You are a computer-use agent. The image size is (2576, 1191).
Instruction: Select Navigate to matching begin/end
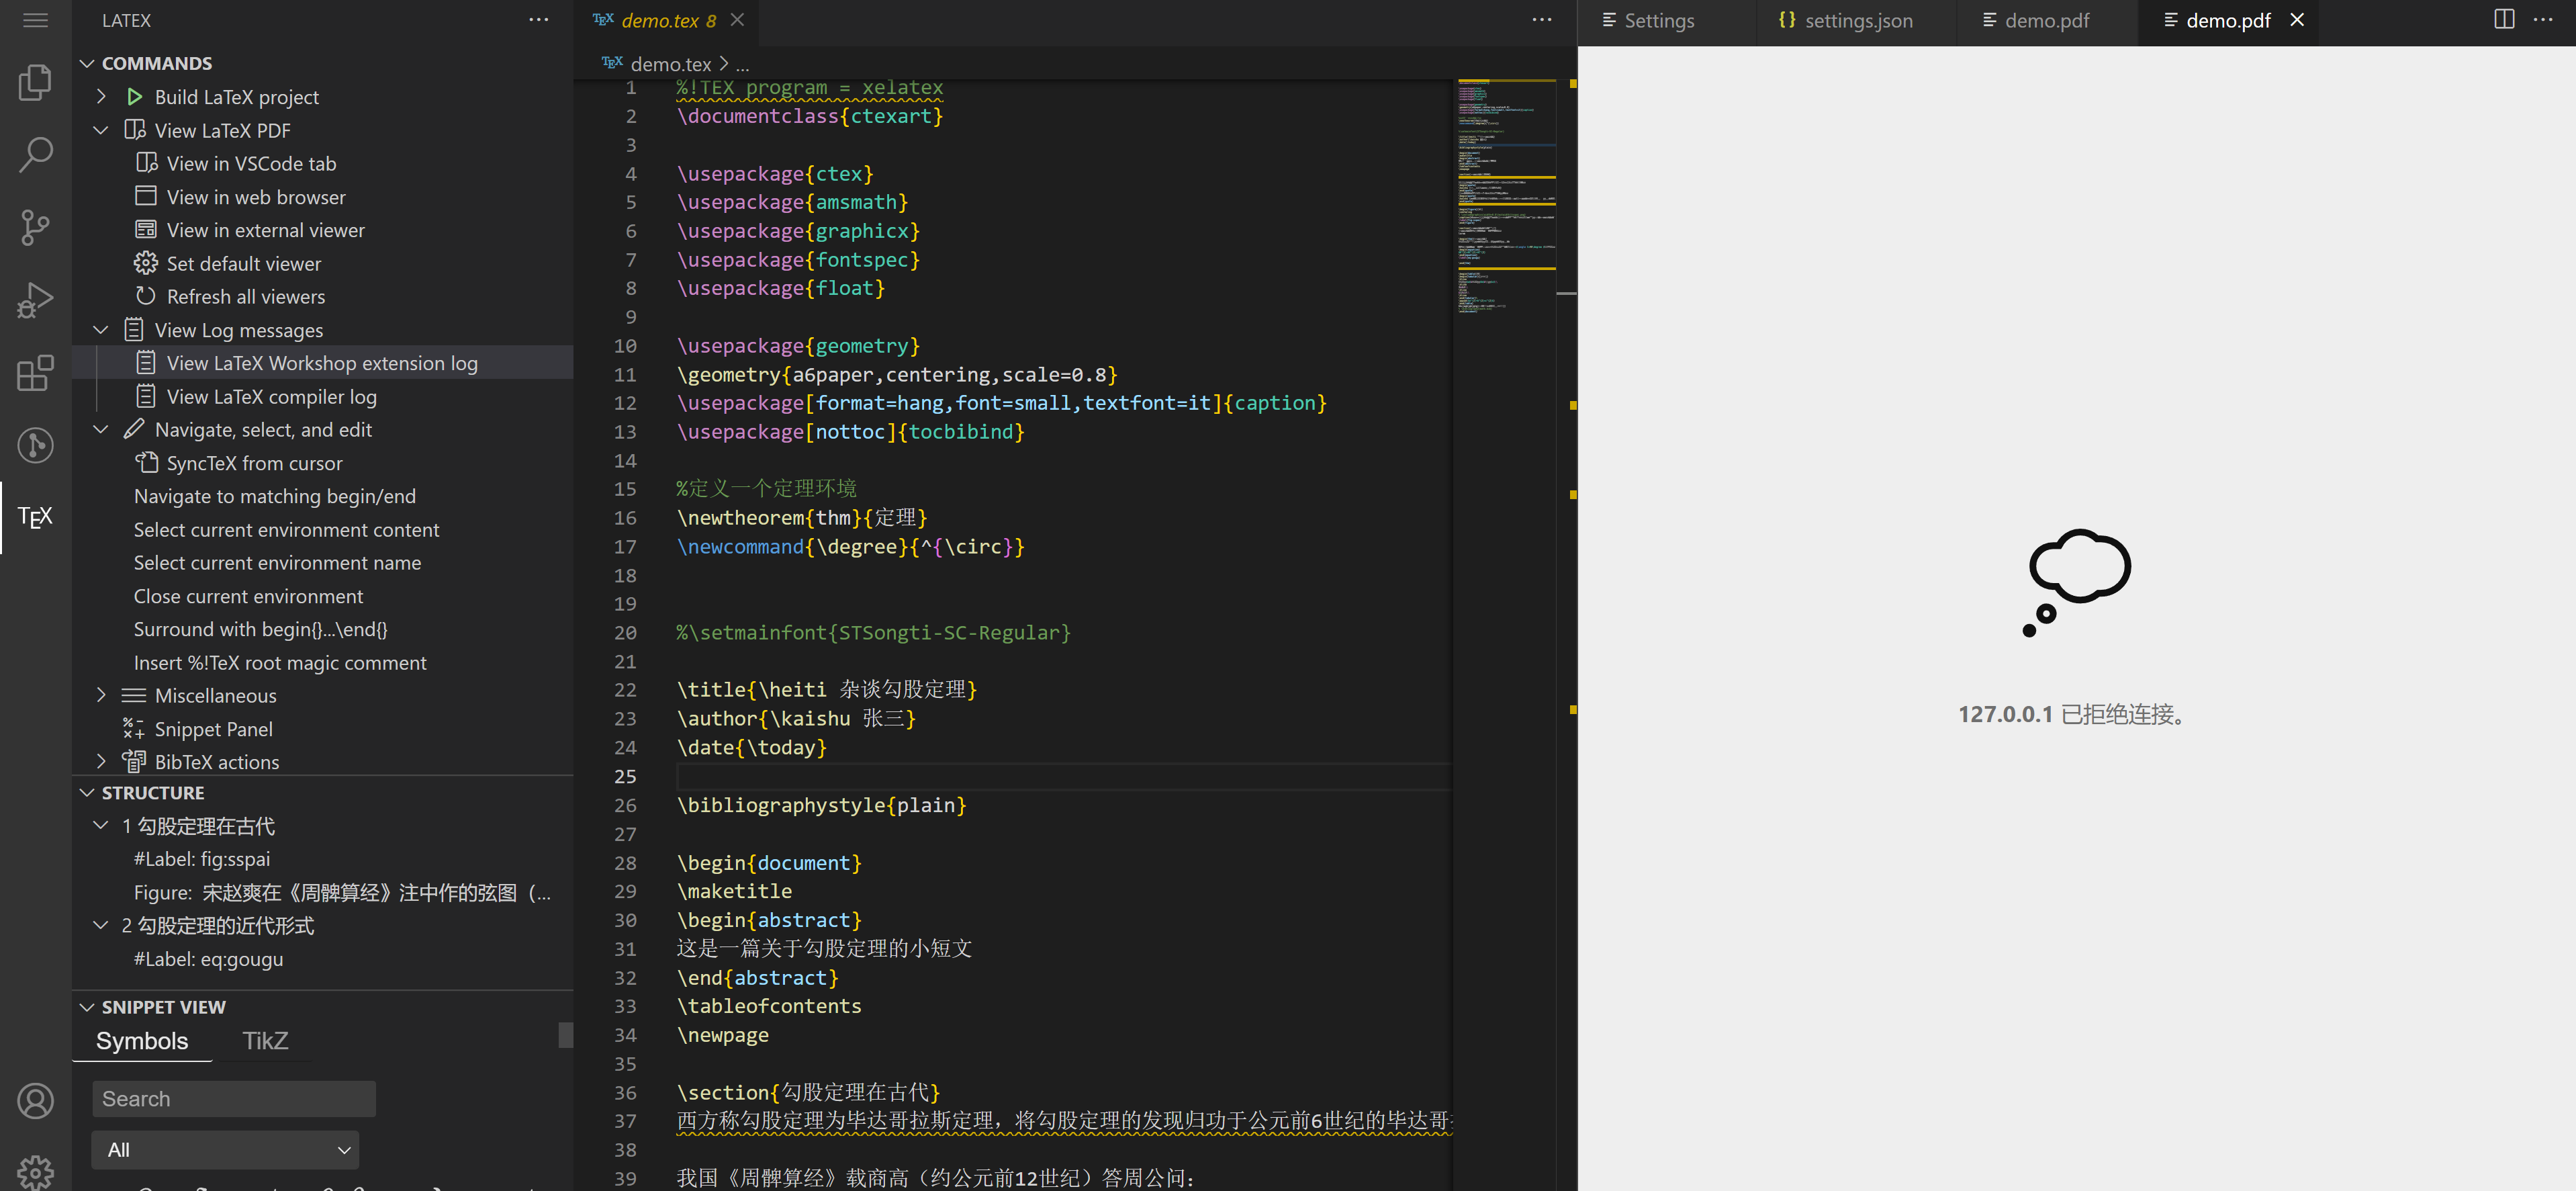coord(276,495)
